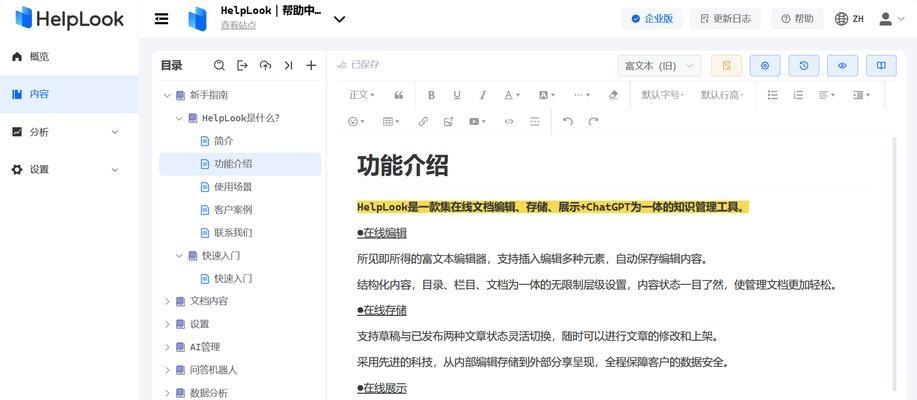Insert a numbered list
The image size is (917, 400).
pyautogui.click(x=798, y=95)
